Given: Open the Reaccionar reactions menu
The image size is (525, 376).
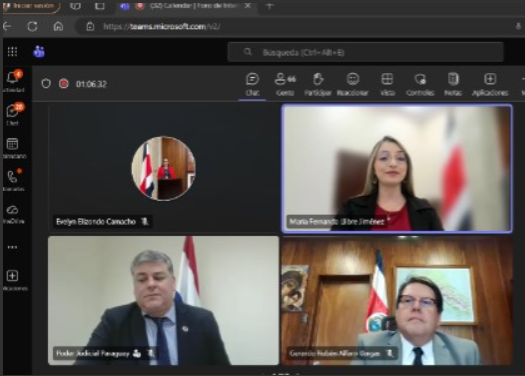Looking at the screenshot, I should [x=353, y=84].
